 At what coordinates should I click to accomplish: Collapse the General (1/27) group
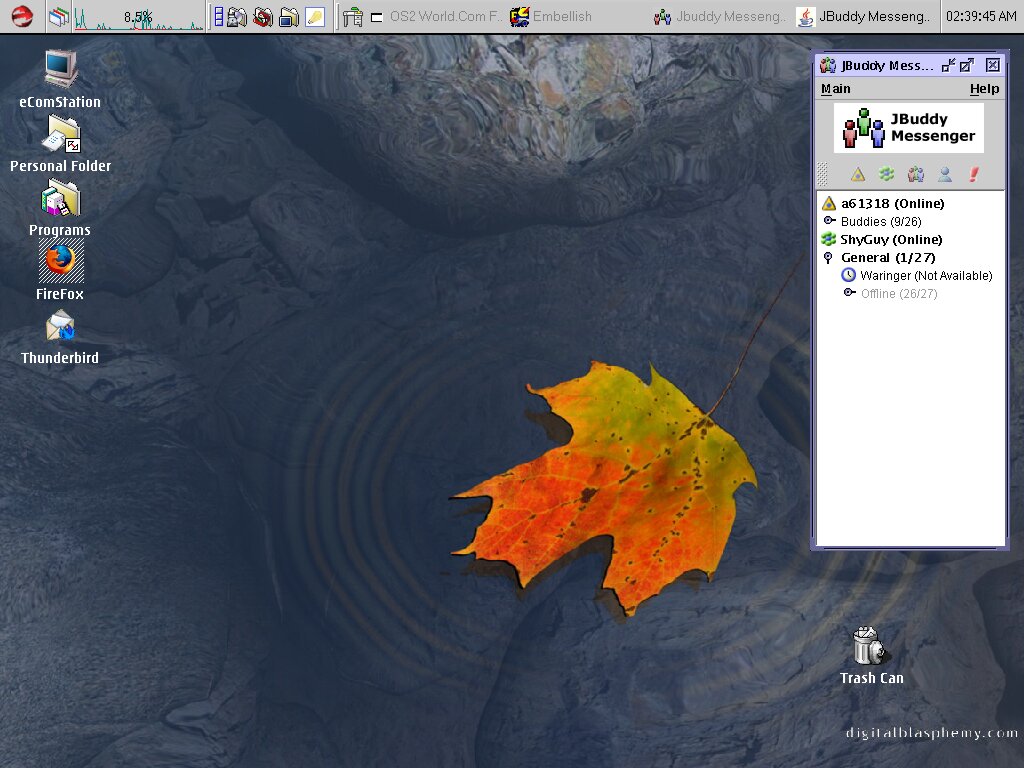click(x=828, y=258)
